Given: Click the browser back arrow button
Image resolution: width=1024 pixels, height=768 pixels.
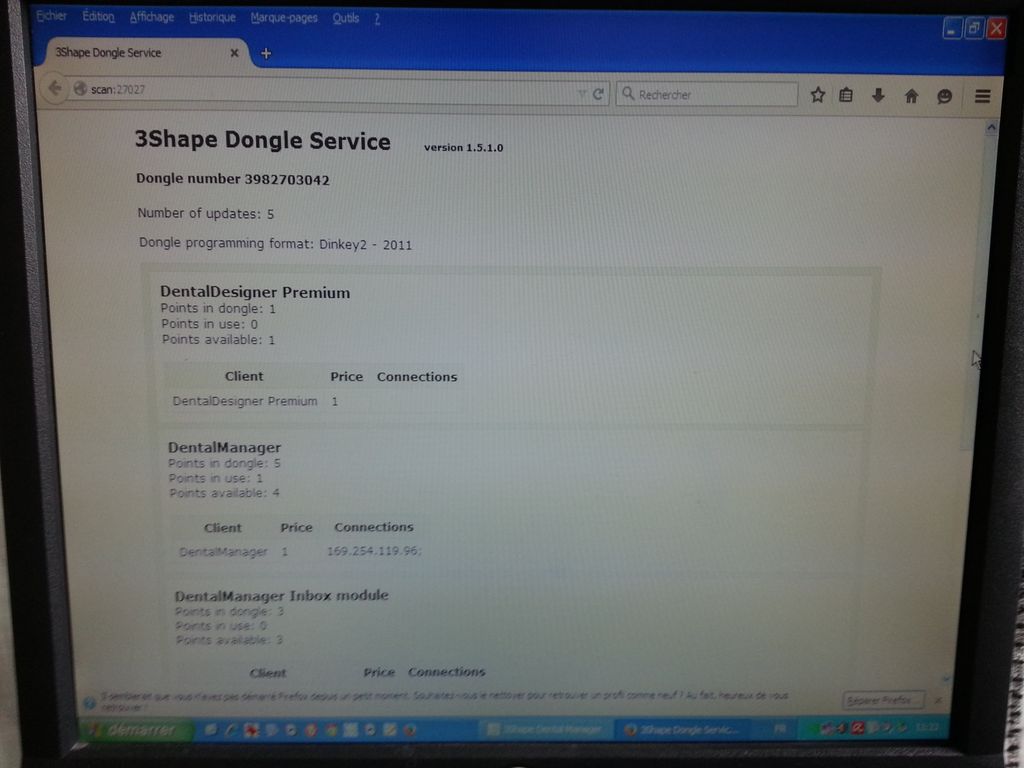Looking at the screenshot, I should point(55,88).
